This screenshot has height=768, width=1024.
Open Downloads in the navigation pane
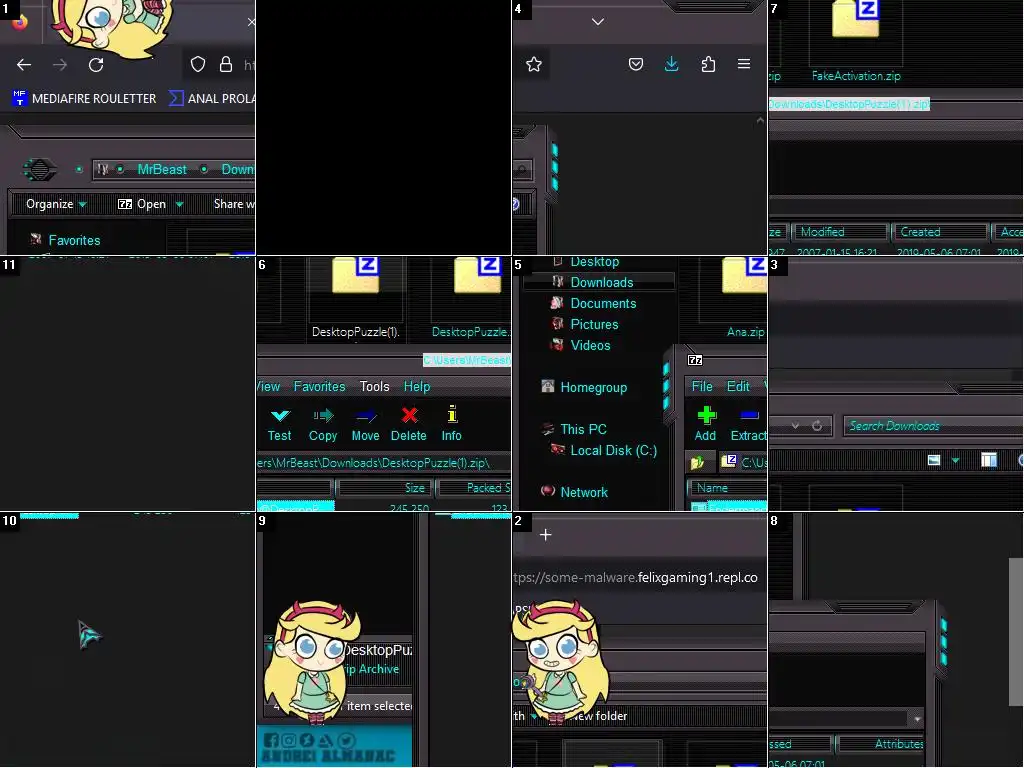[602, 282]
